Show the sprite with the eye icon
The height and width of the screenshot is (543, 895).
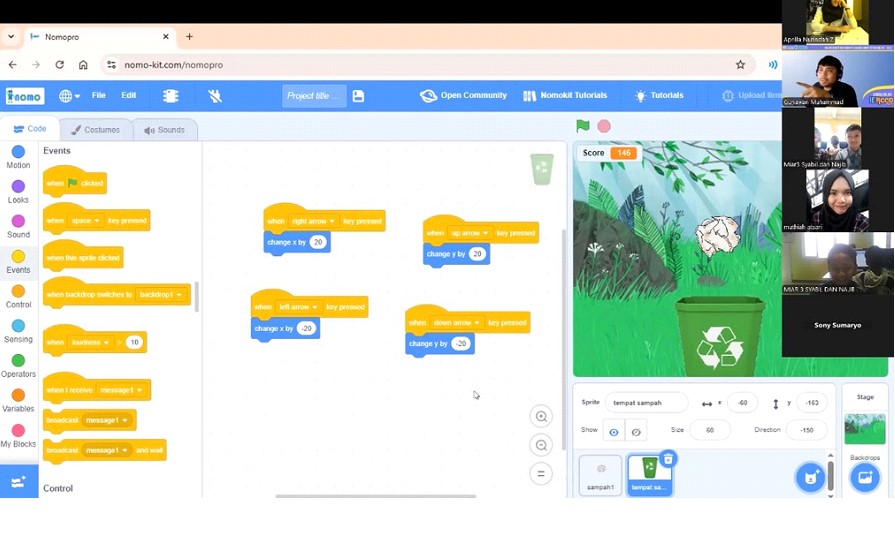pyautogui.click(x=614, y=432)
